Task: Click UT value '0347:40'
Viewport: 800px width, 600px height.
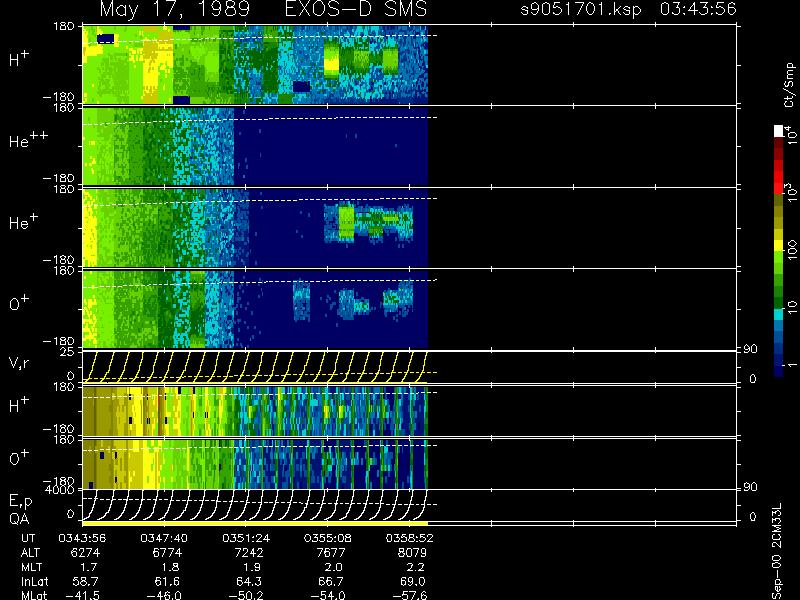Action: [164, 538]
